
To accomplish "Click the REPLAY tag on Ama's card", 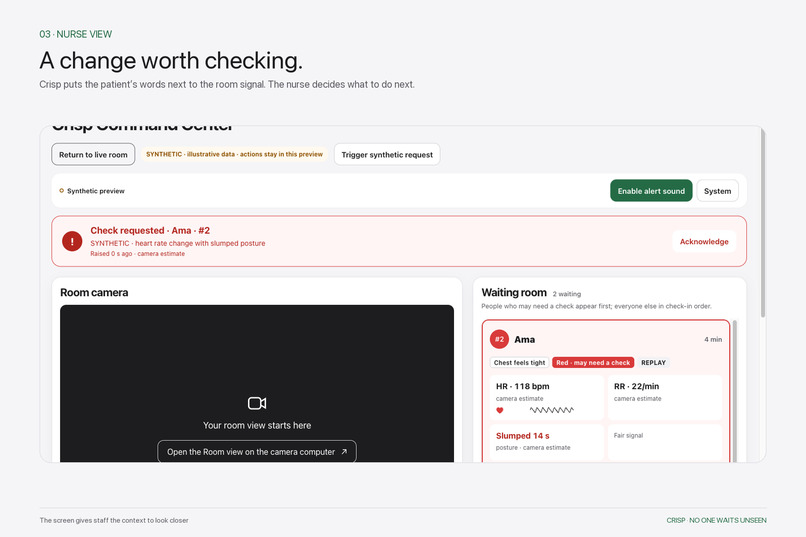I will [x=653, y=362].
